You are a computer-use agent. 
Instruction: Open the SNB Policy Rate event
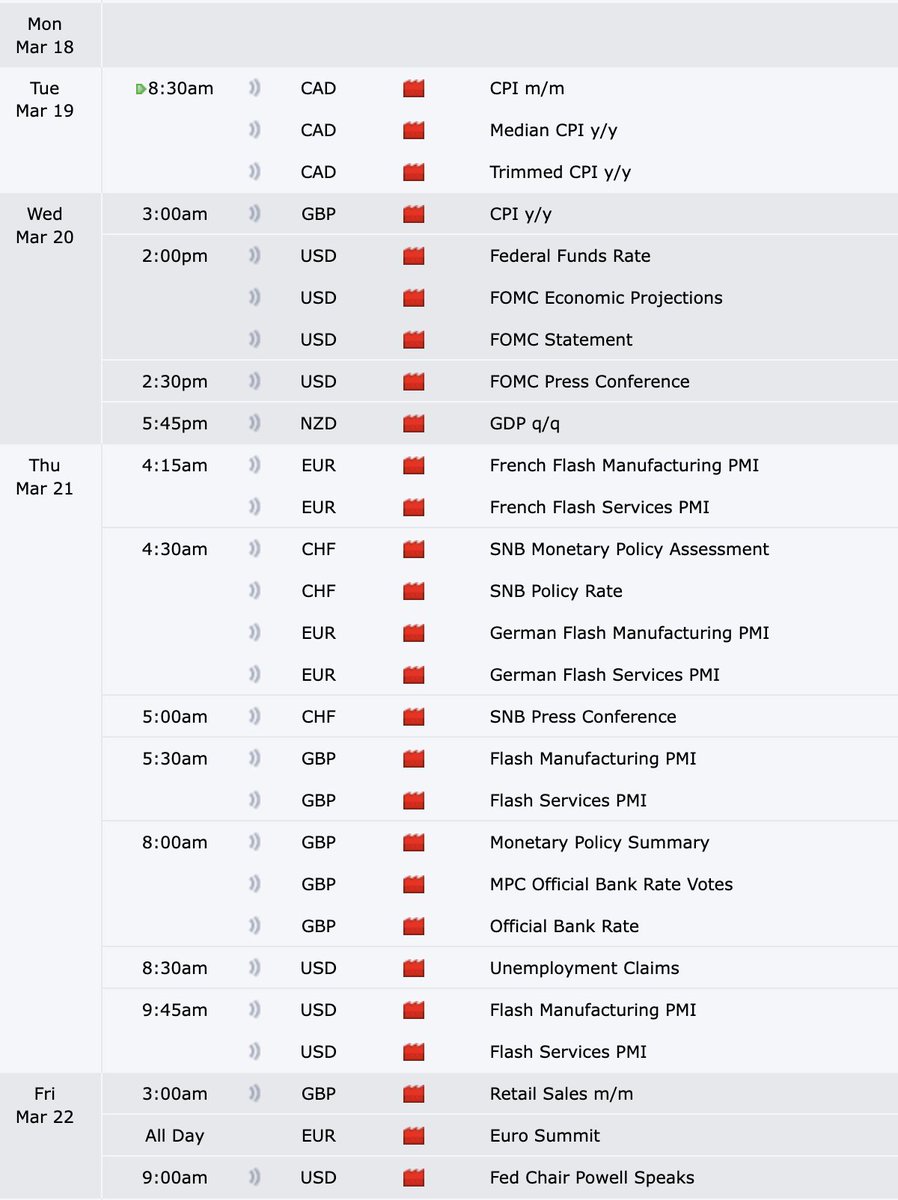(x=556, y=591)
